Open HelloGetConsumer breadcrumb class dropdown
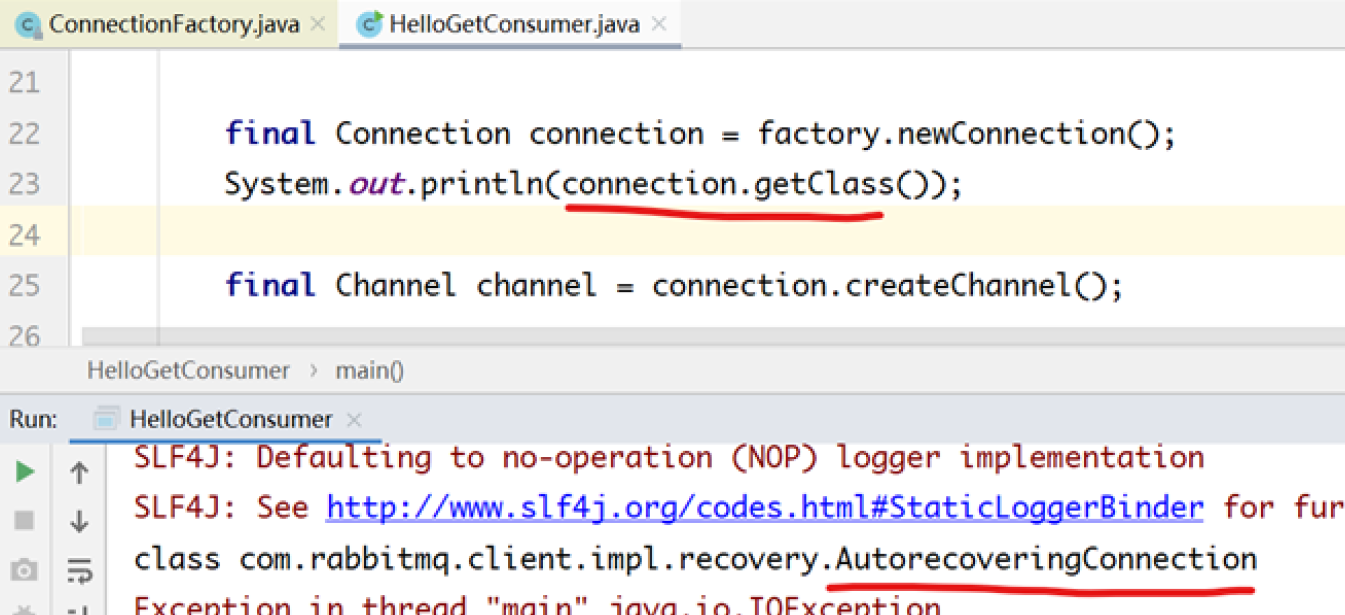Viewport: 1345px width, 615px height. click(188, 370)
